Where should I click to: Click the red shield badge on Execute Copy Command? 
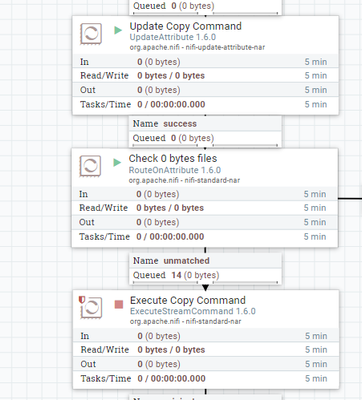pyautogui.click(x=82, y=300)
